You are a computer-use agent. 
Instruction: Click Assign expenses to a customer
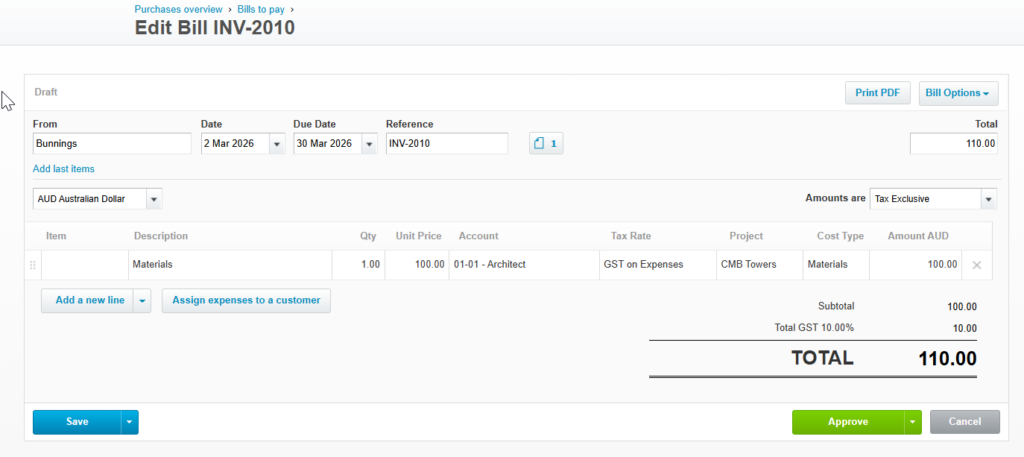(246, 300)
